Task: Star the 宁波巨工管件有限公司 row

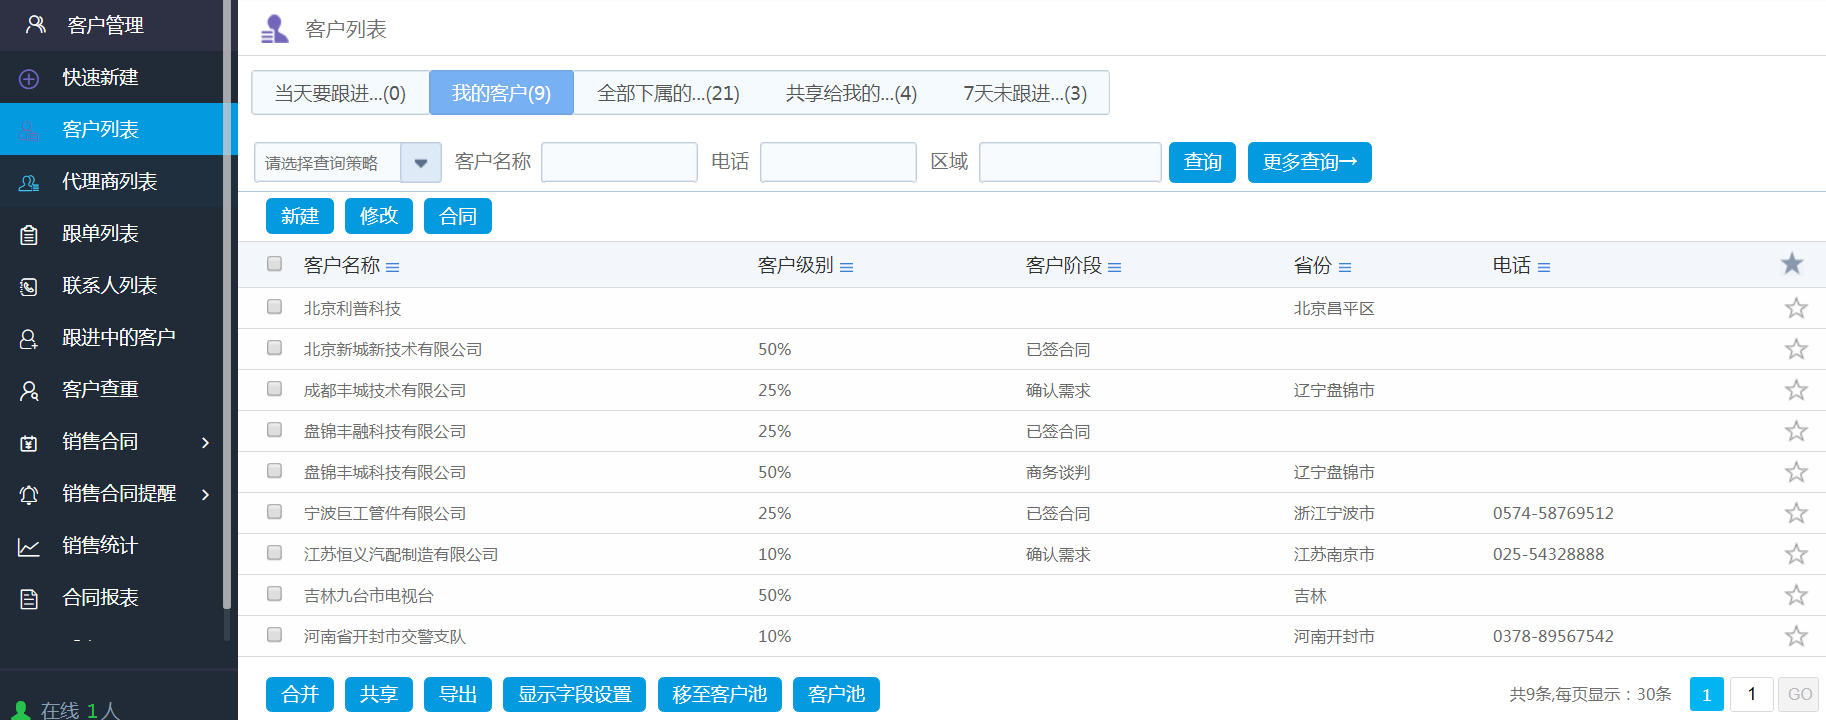Action: tap(1795, 513)
